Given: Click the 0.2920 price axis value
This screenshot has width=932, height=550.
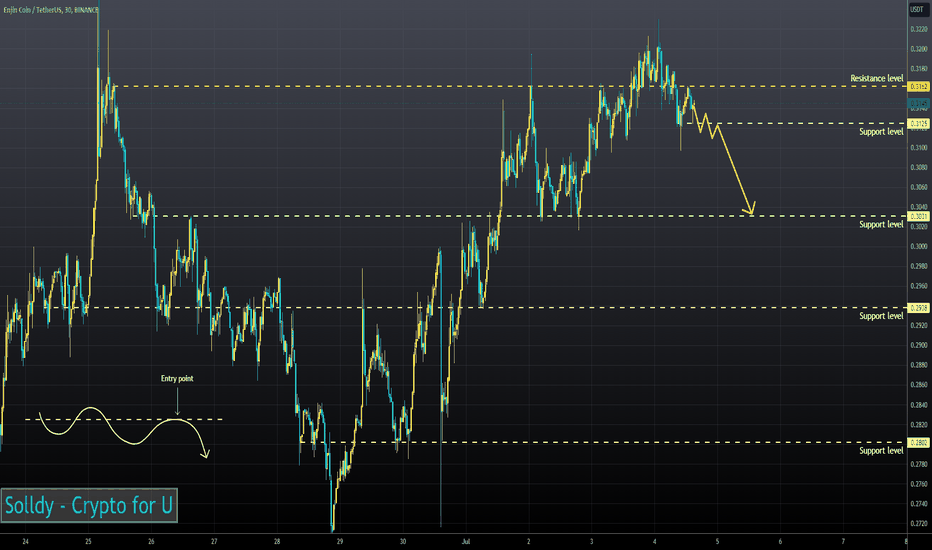Looking at the screenshot, I should pos(918,326).
